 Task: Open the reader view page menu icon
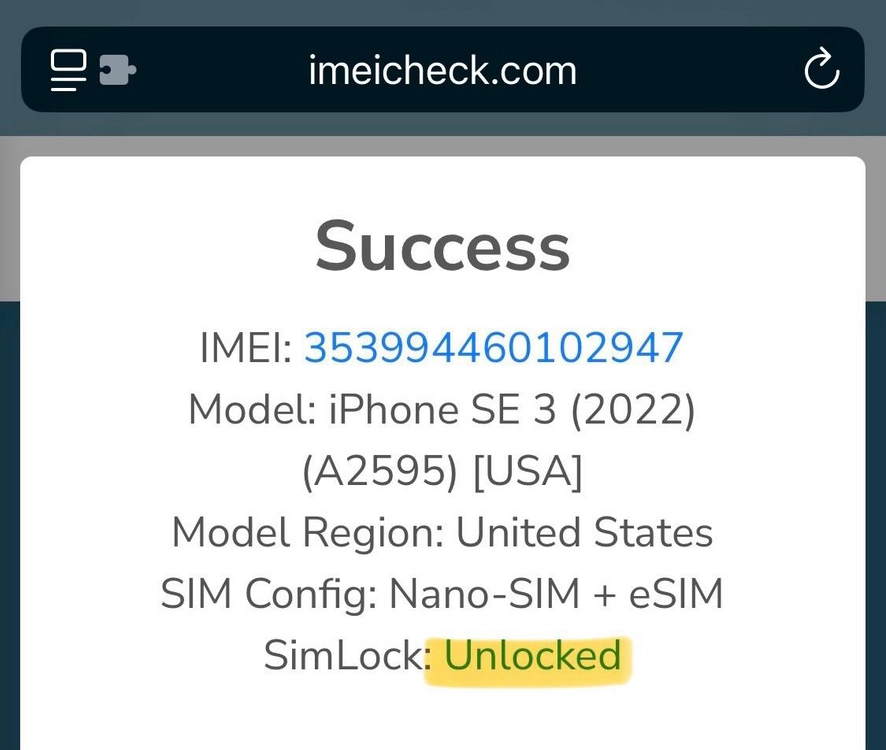pyautogui.click(x=68, y=70)
